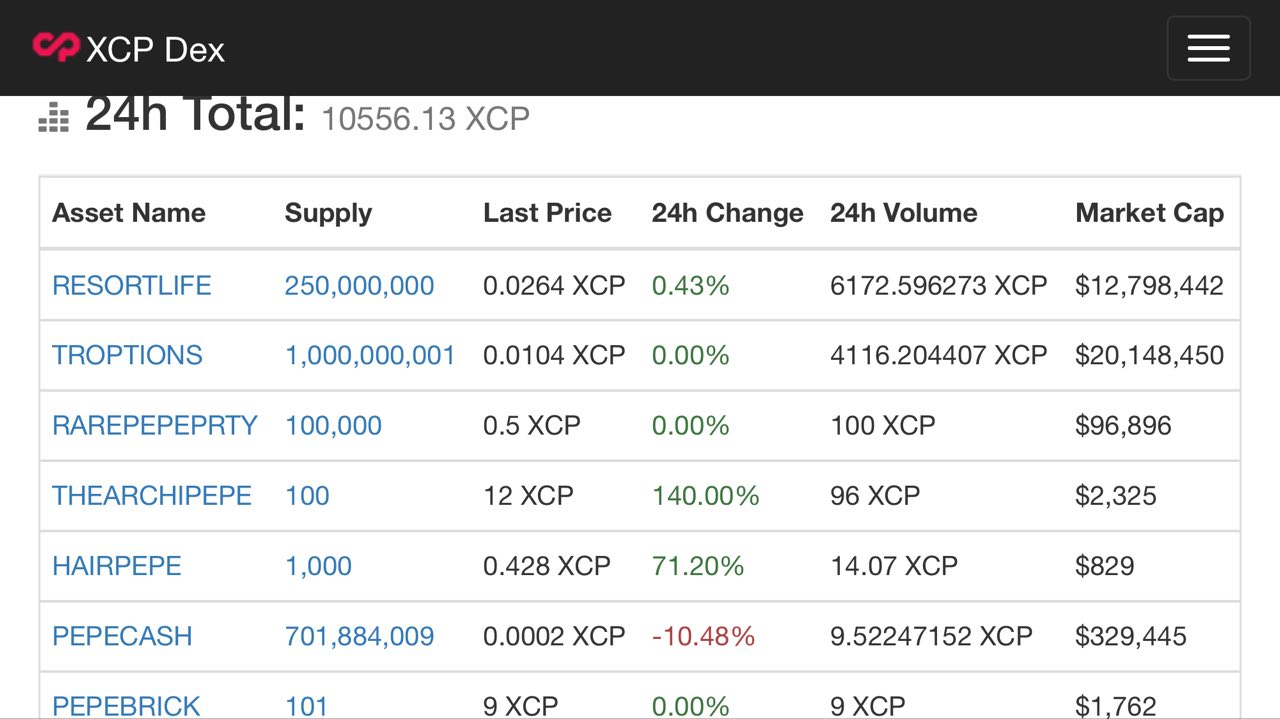
Task: Select the RAREPEPEPRTY asset
Action: 155,425
